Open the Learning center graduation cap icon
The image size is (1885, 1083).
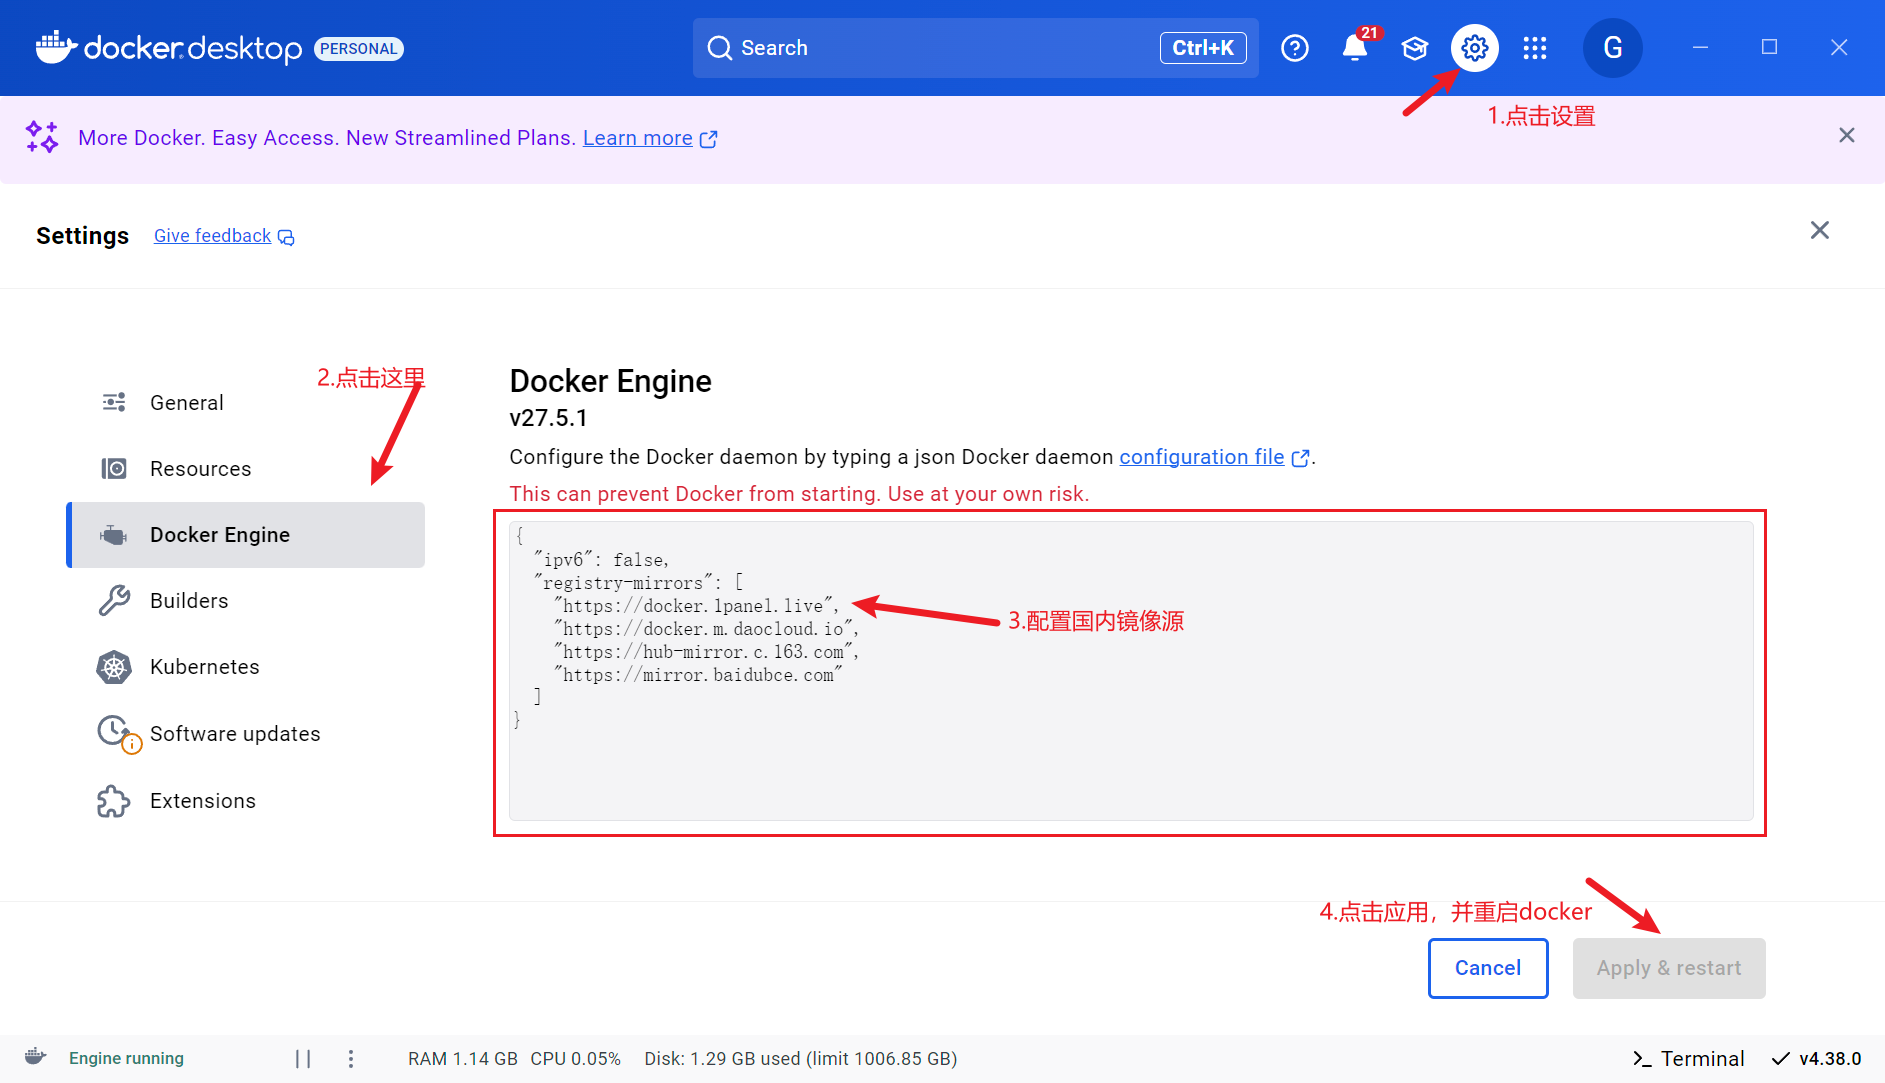coord(1415,48)
